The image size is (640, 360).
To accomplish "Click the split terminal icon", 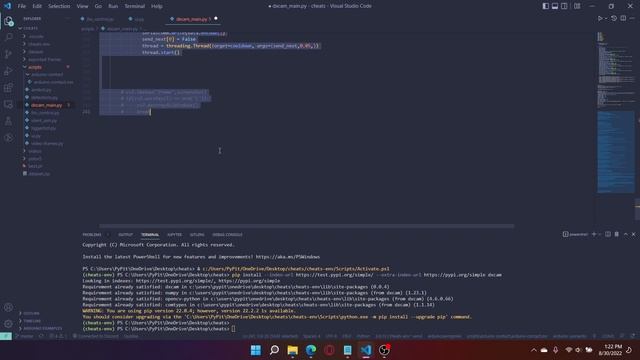I will click(x=608, y=234).
